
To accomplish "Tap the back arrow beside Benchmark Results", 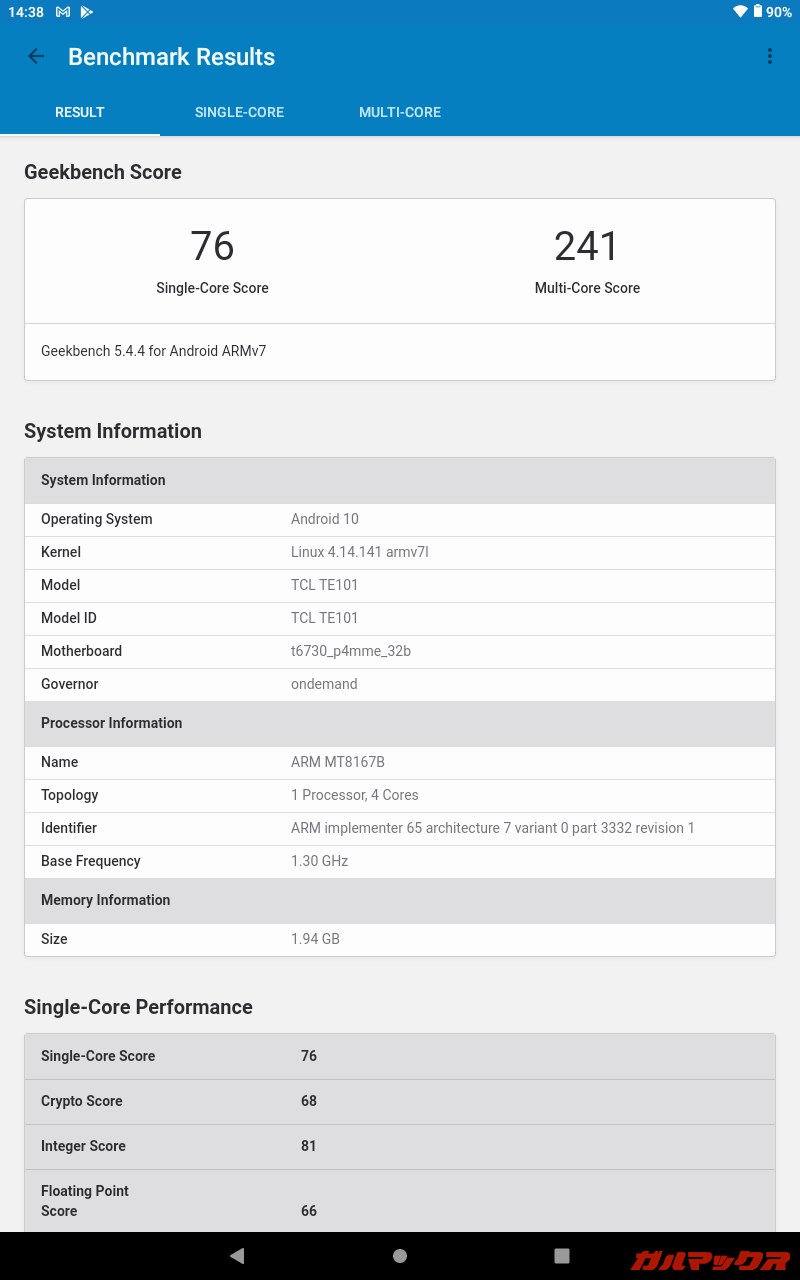I will [36, 56].
